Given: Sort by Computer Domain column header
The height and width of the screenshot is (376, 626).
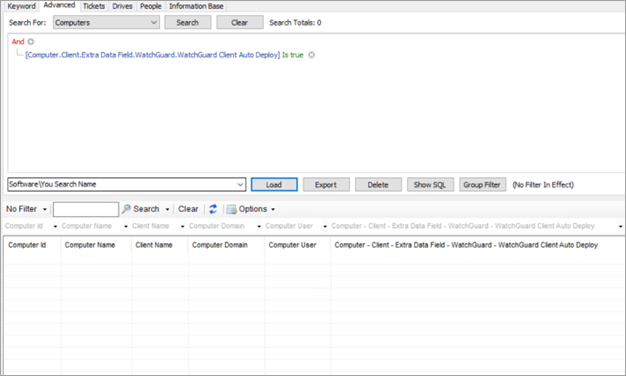Looking at the screenshot, I should point(226,245).
